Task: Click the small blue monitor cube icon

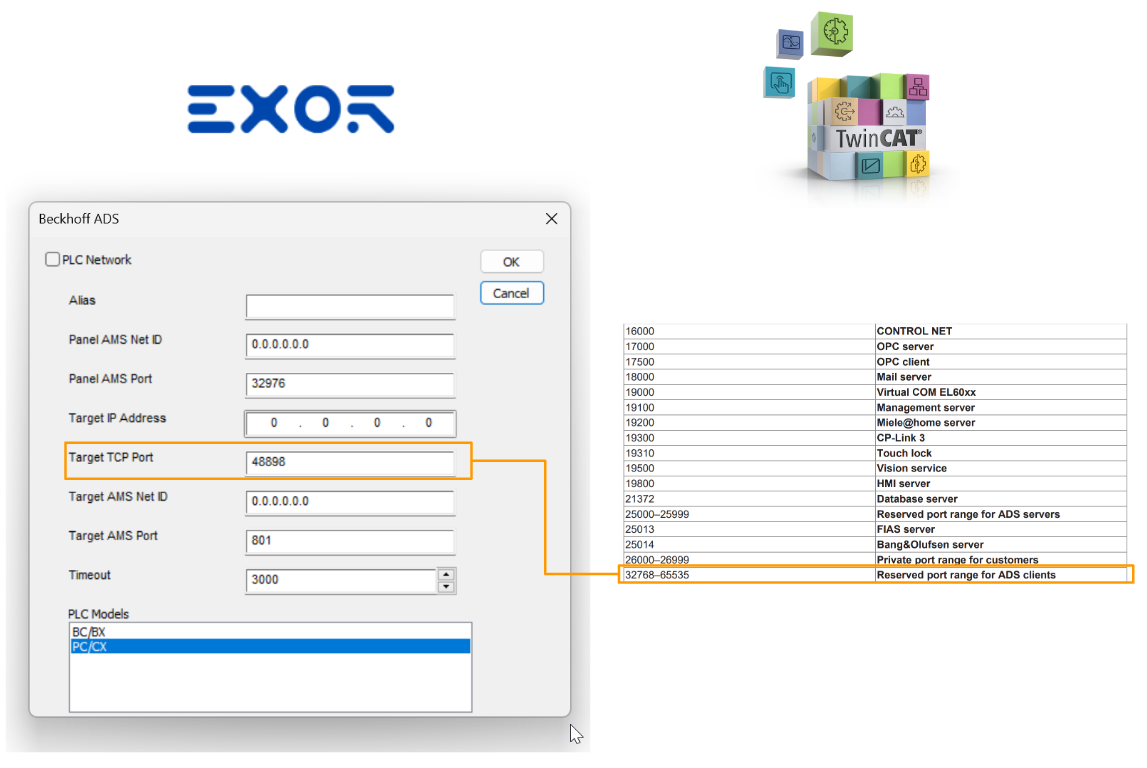Action: click(790, 42)
